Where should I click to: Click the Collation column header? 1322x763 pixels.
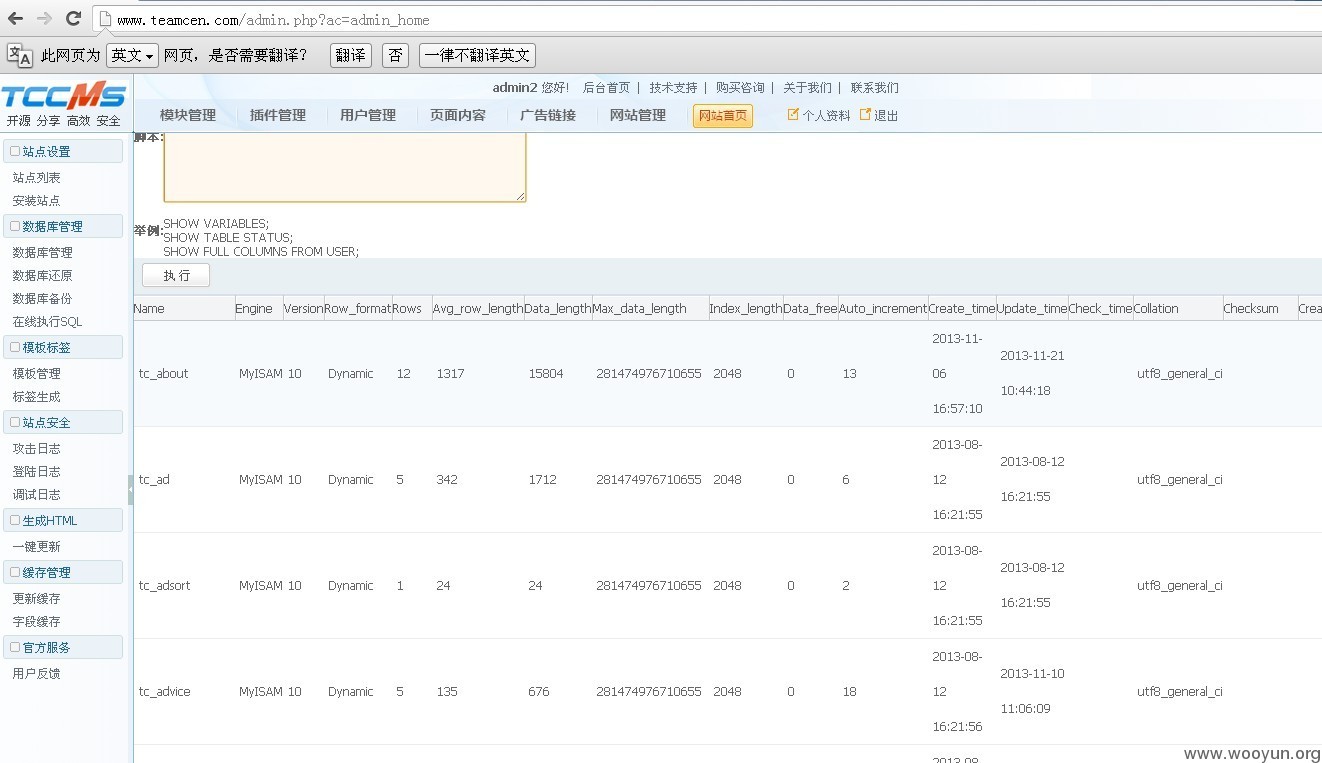[x=1156, y=309]
